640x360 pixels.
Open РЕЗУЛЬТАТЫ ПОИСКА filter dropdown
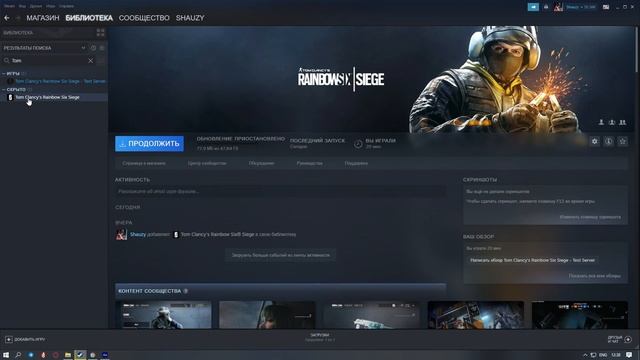coord(83,48)
